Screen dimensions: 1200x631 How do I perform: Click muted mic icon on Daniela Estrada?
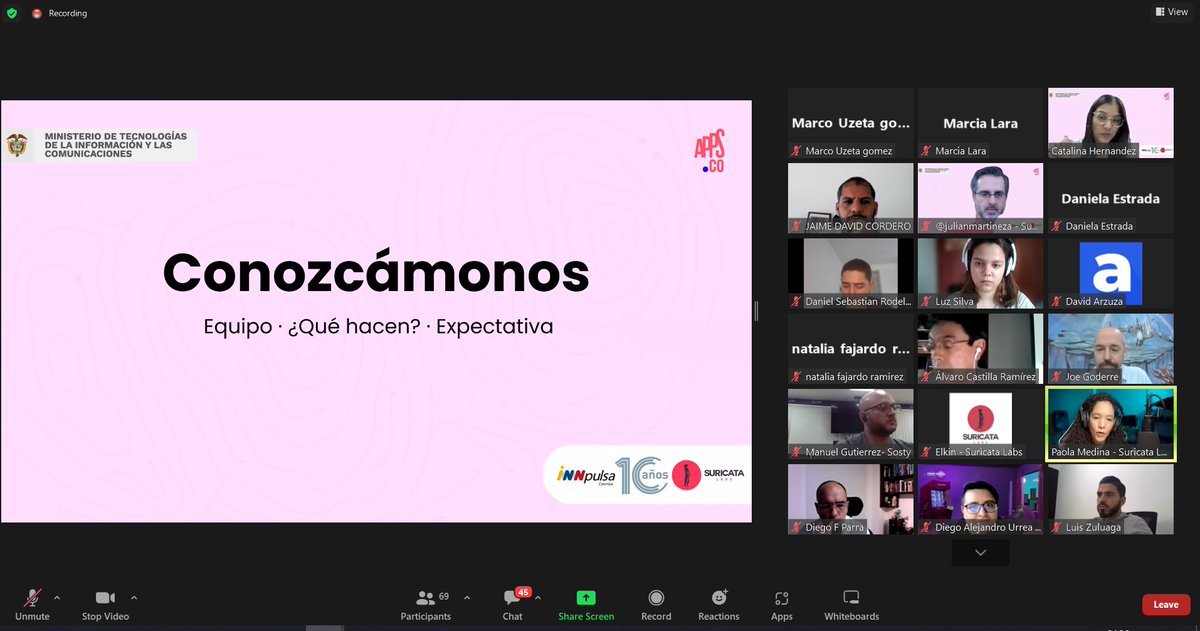(x=1057, y=226)
